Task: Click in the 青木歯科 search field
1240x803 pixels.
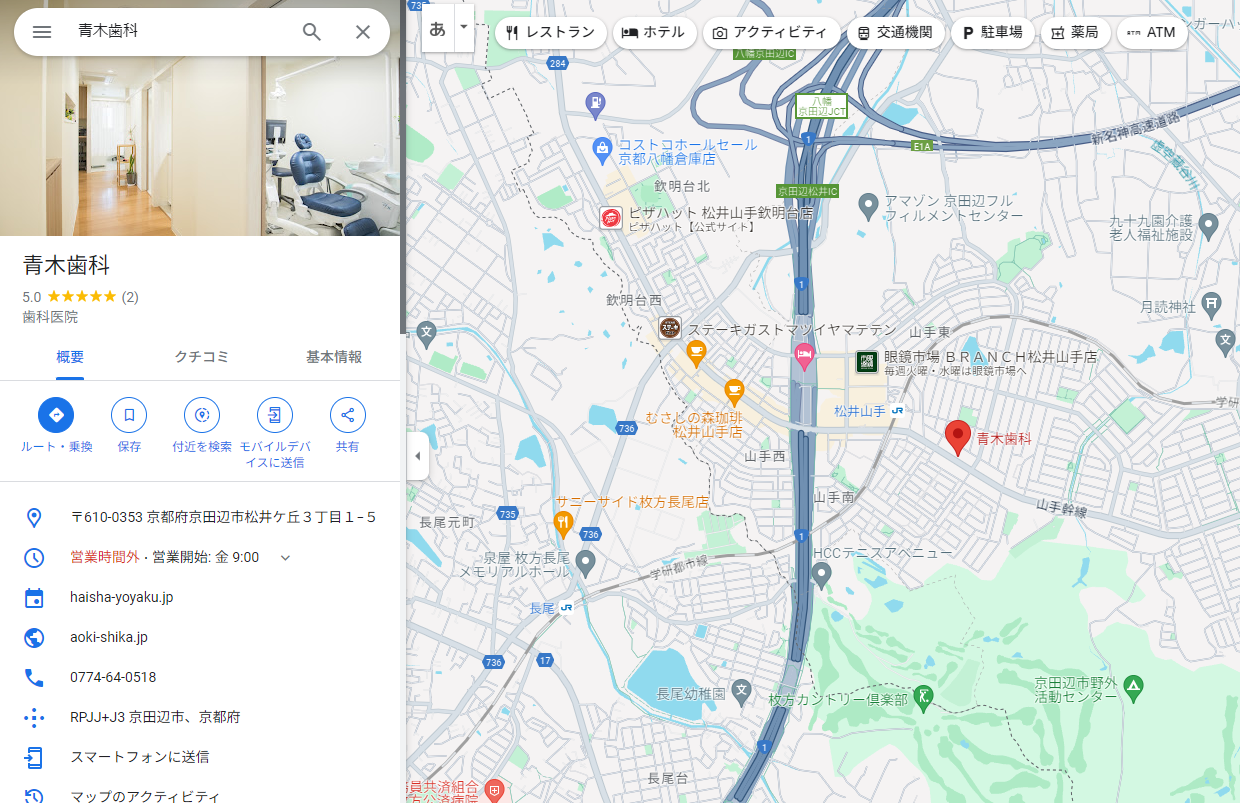Action: pyautogui.click(x=180, y=32)
